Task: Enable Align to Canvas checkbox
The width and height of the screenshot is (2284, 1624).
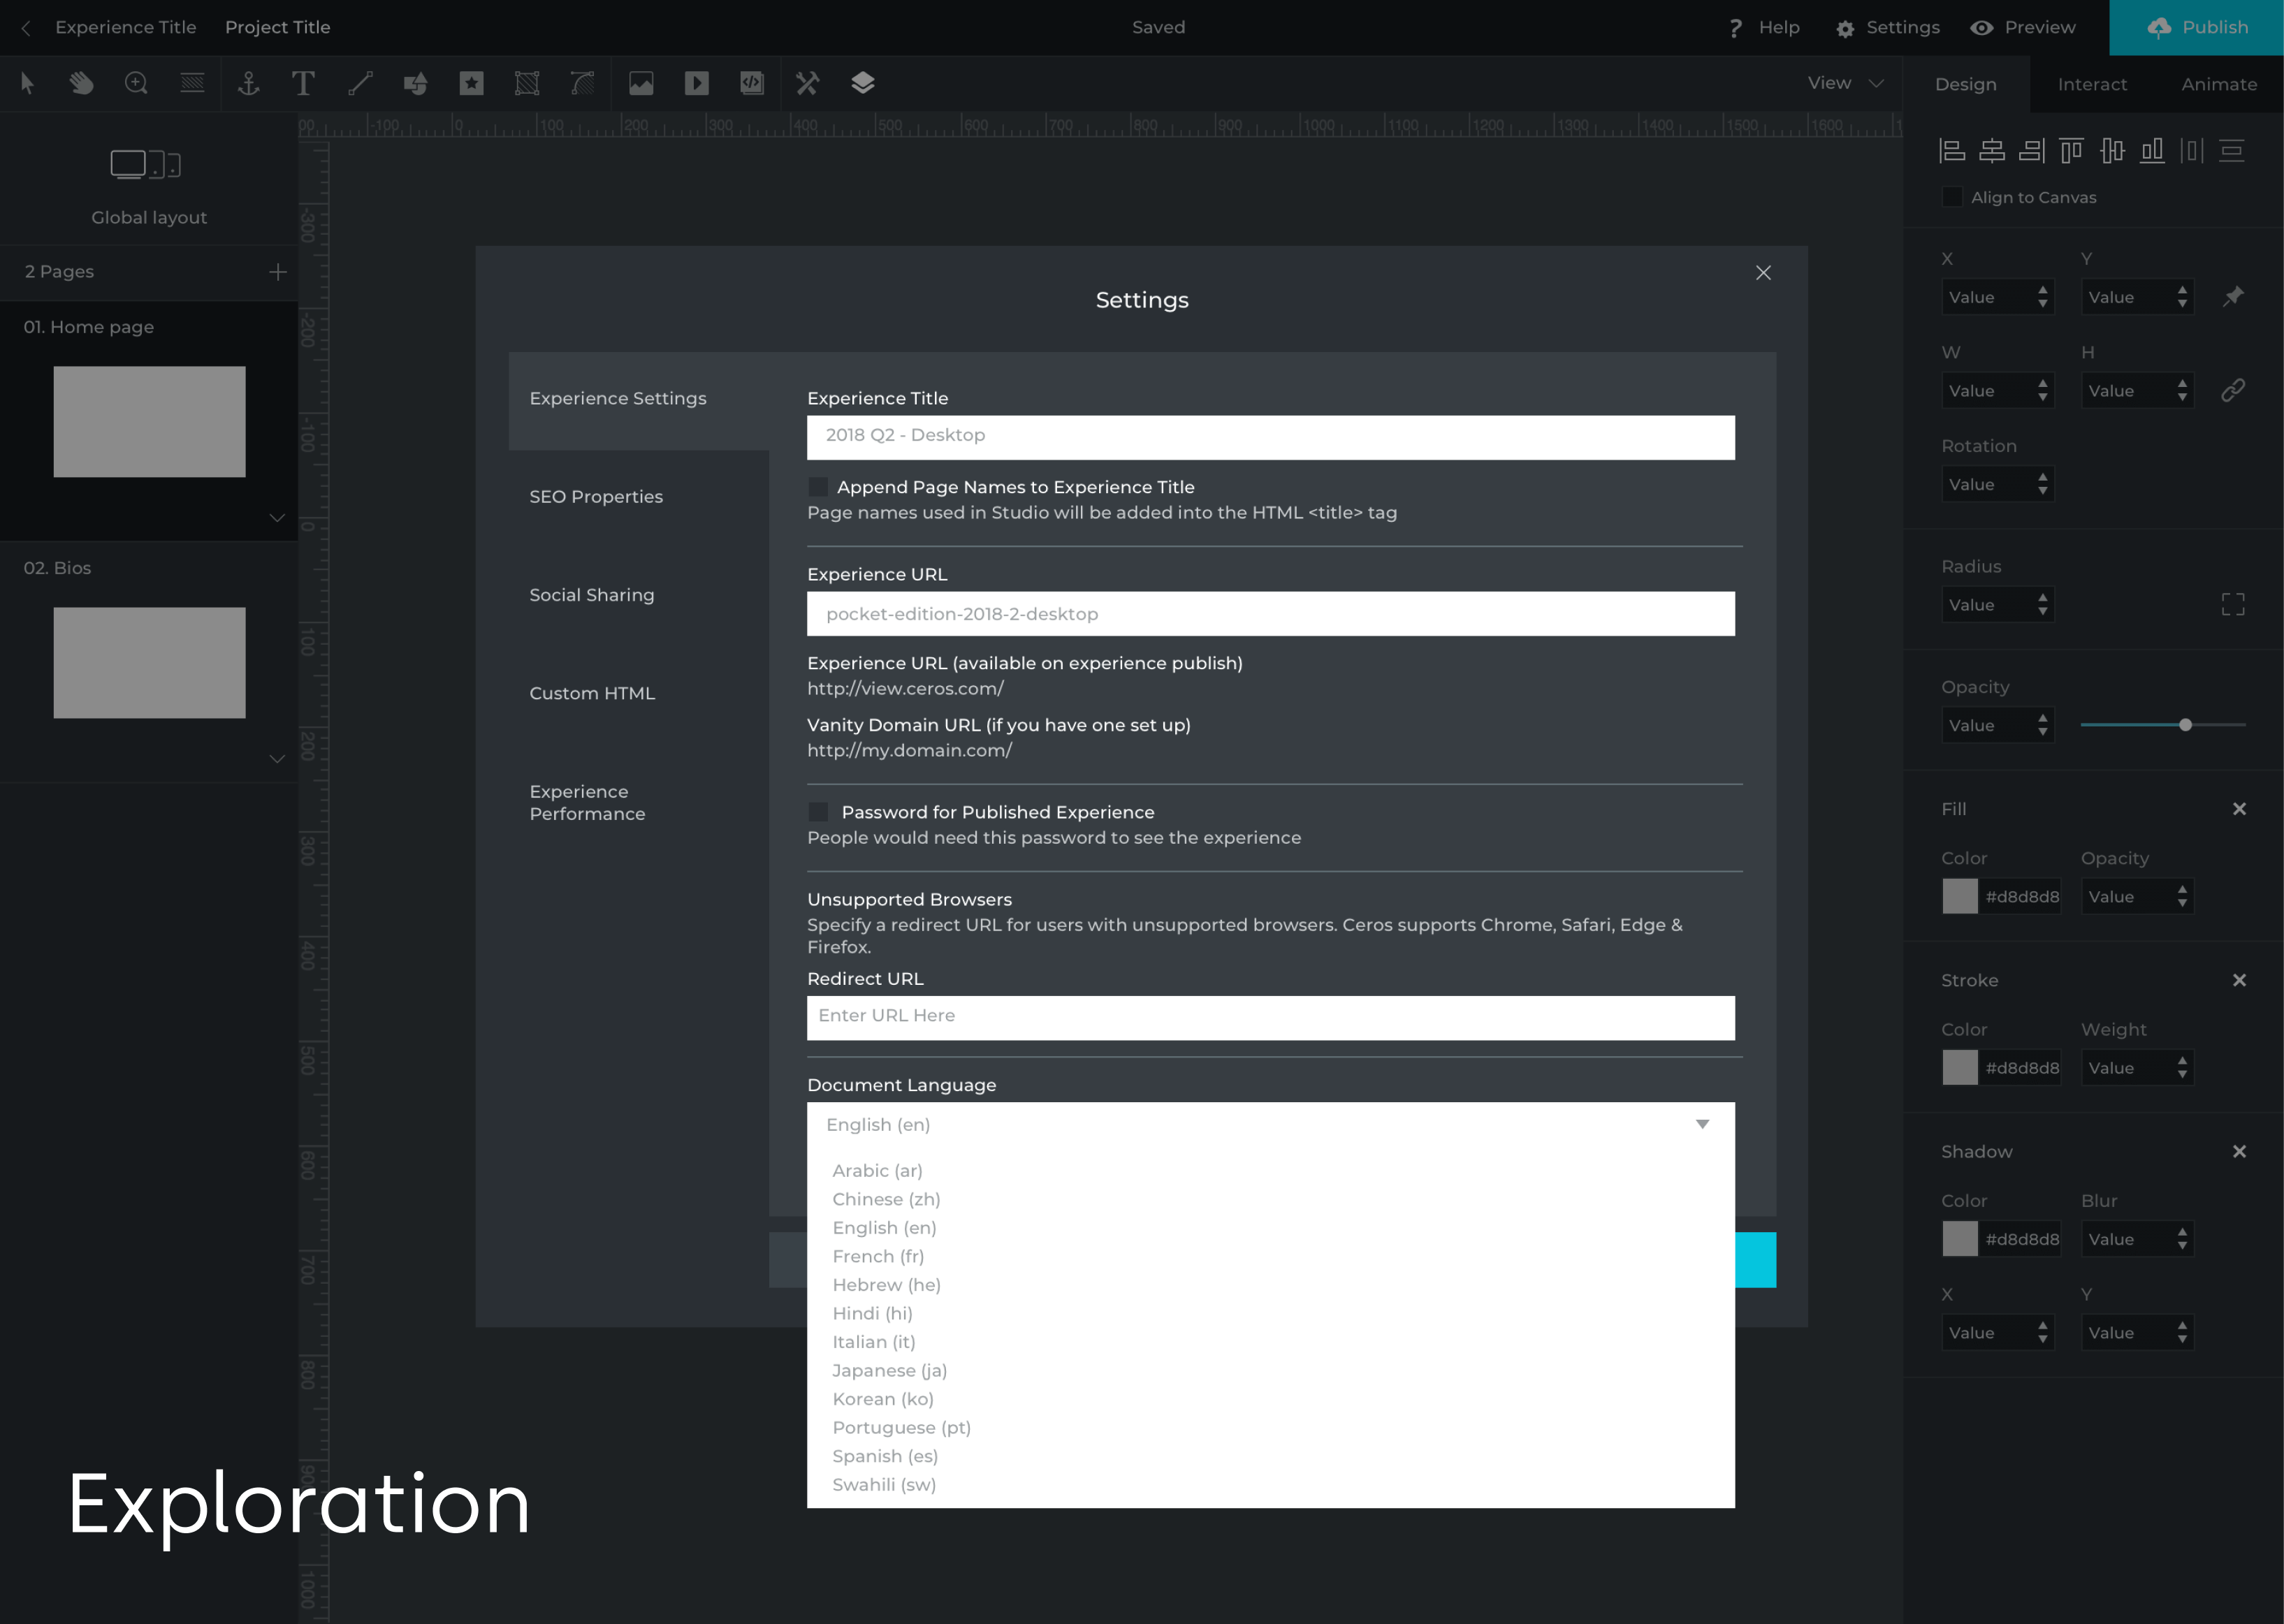Action: coord(1952,197)
